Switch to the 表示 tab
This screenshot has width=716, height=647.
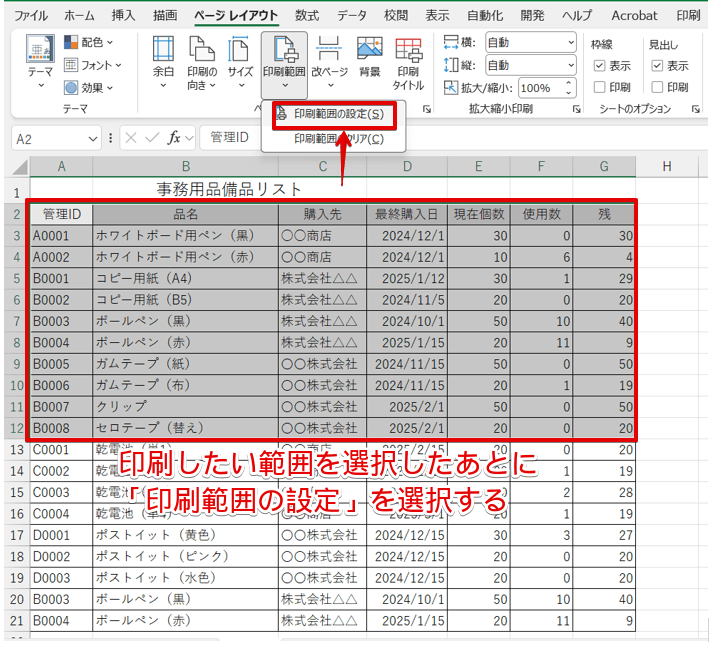click(437, 16)
